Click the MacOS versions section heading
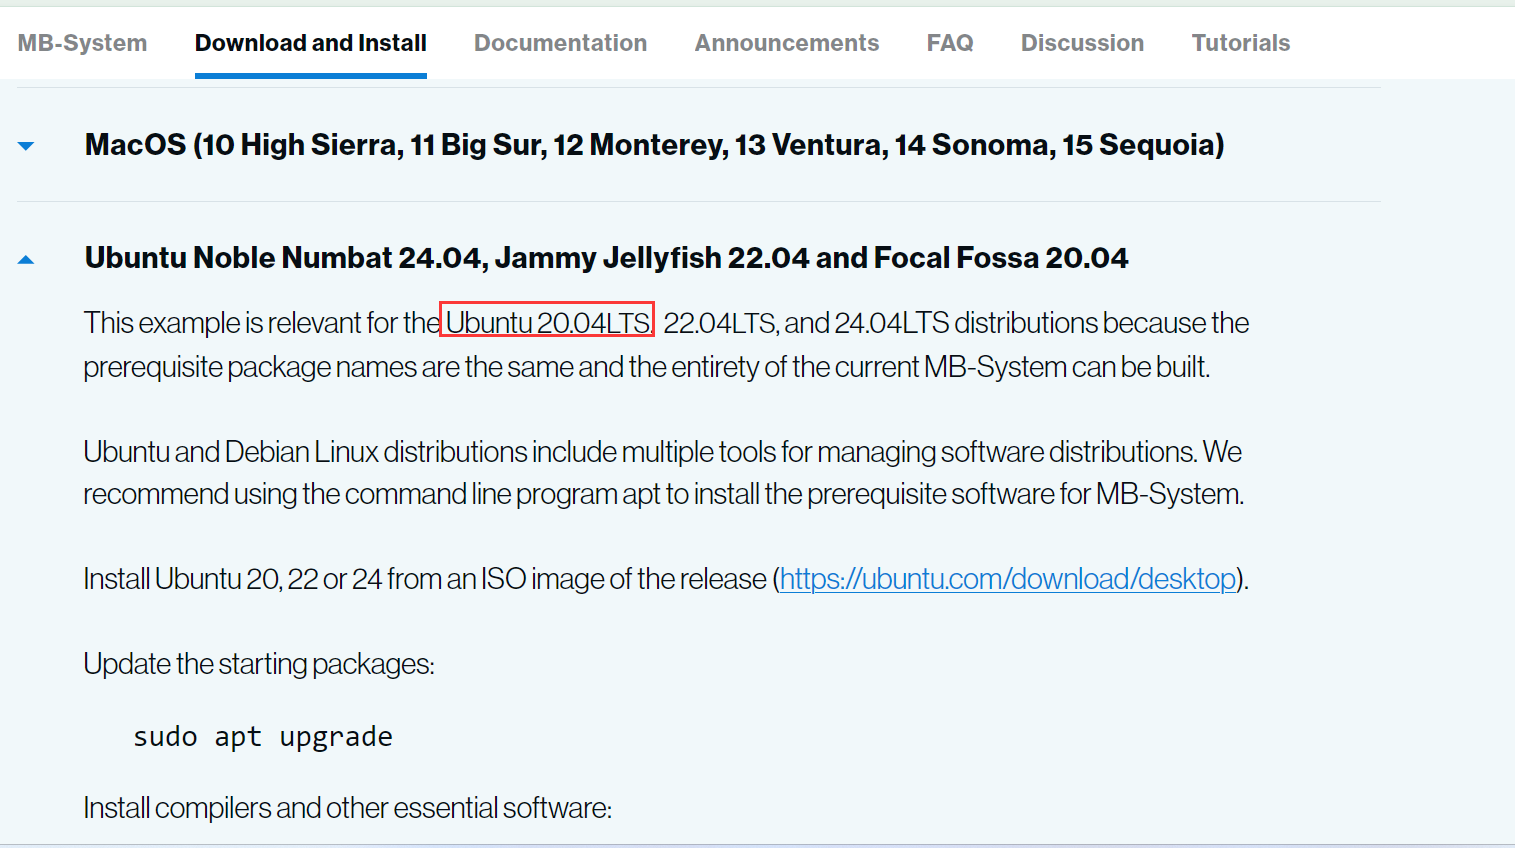 (x=654, y=145)
